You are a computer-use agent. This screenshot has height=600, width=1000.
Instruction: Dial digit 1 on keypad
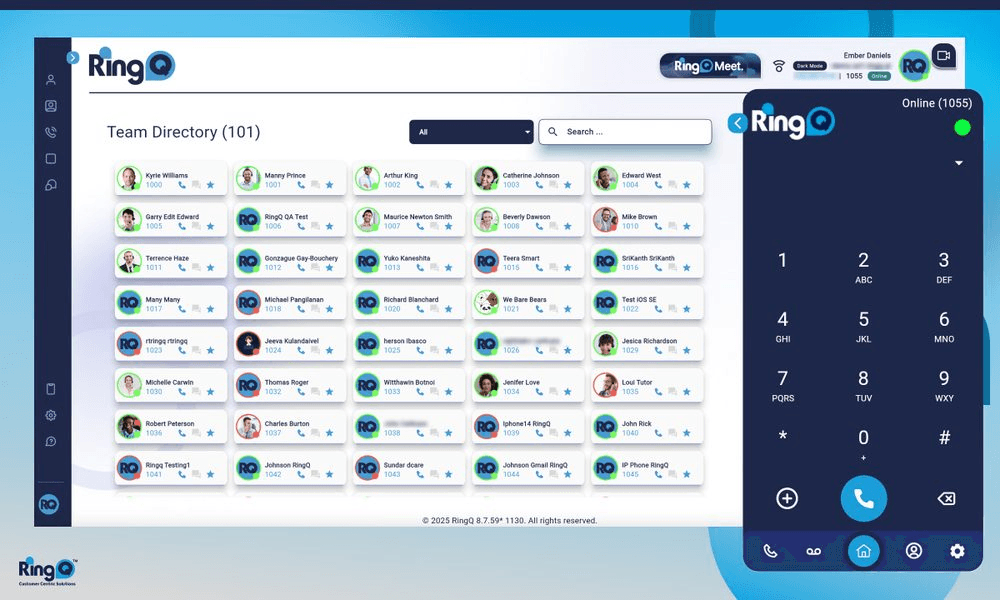(783, 260)
